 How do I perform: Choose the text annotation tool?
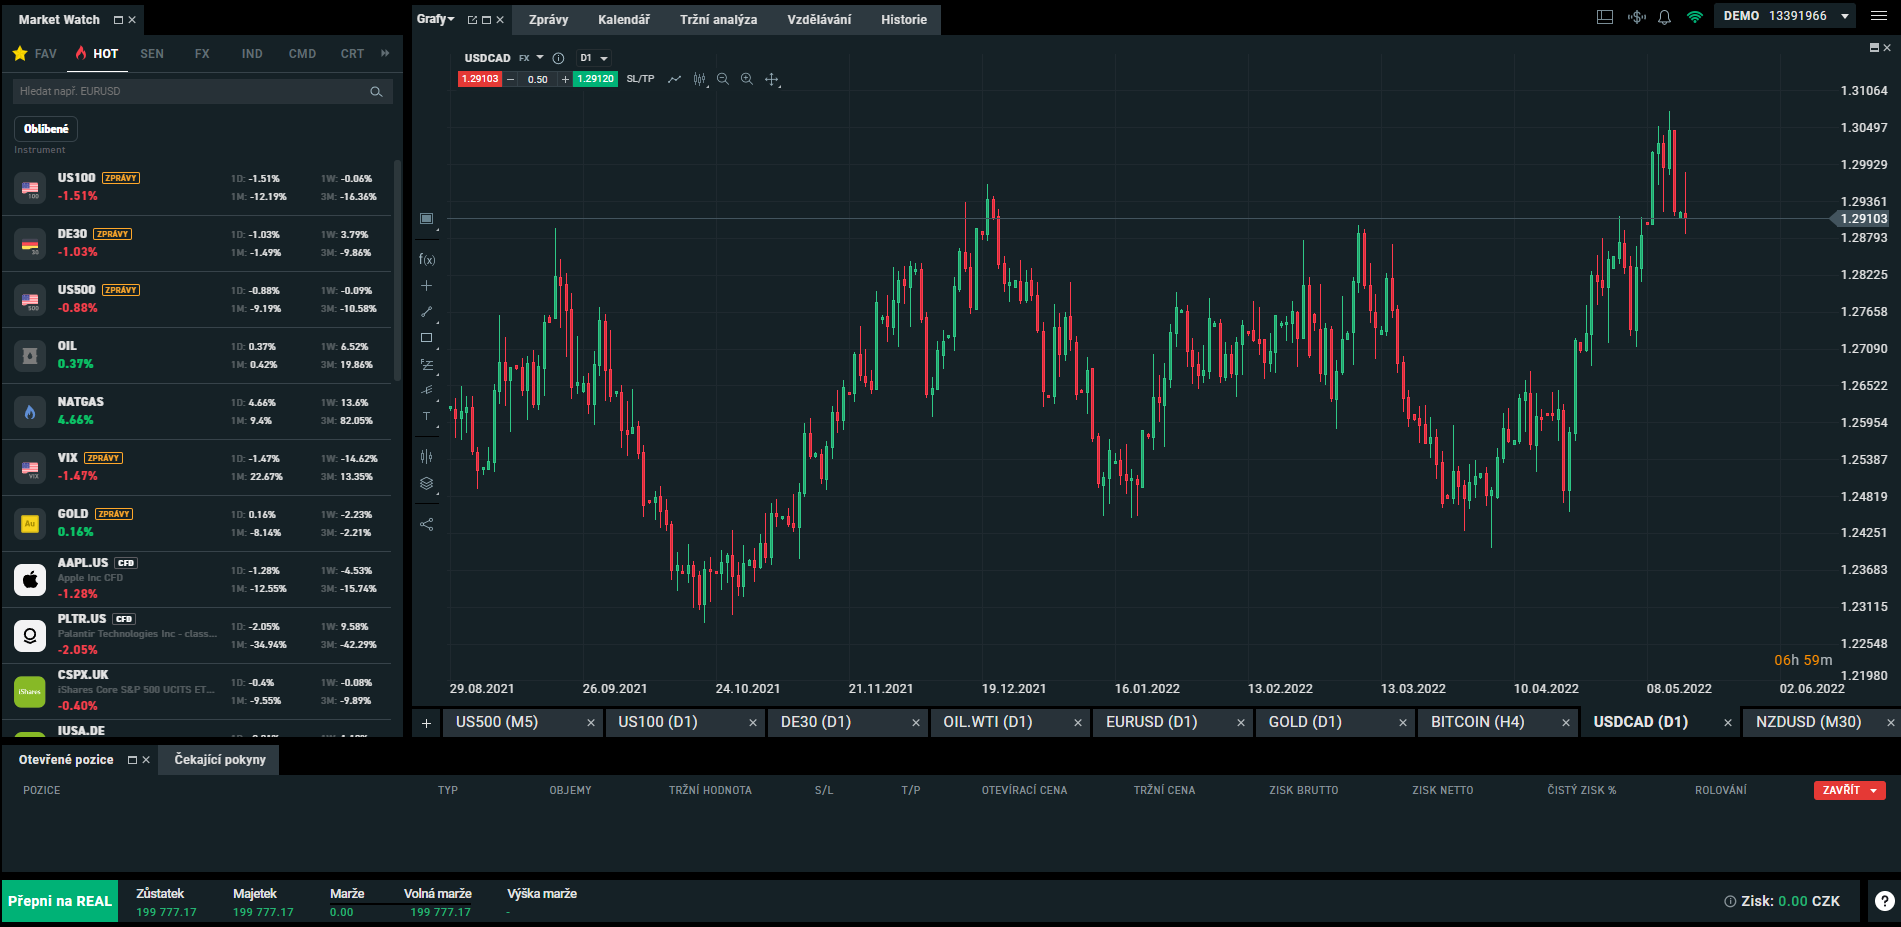427,416
